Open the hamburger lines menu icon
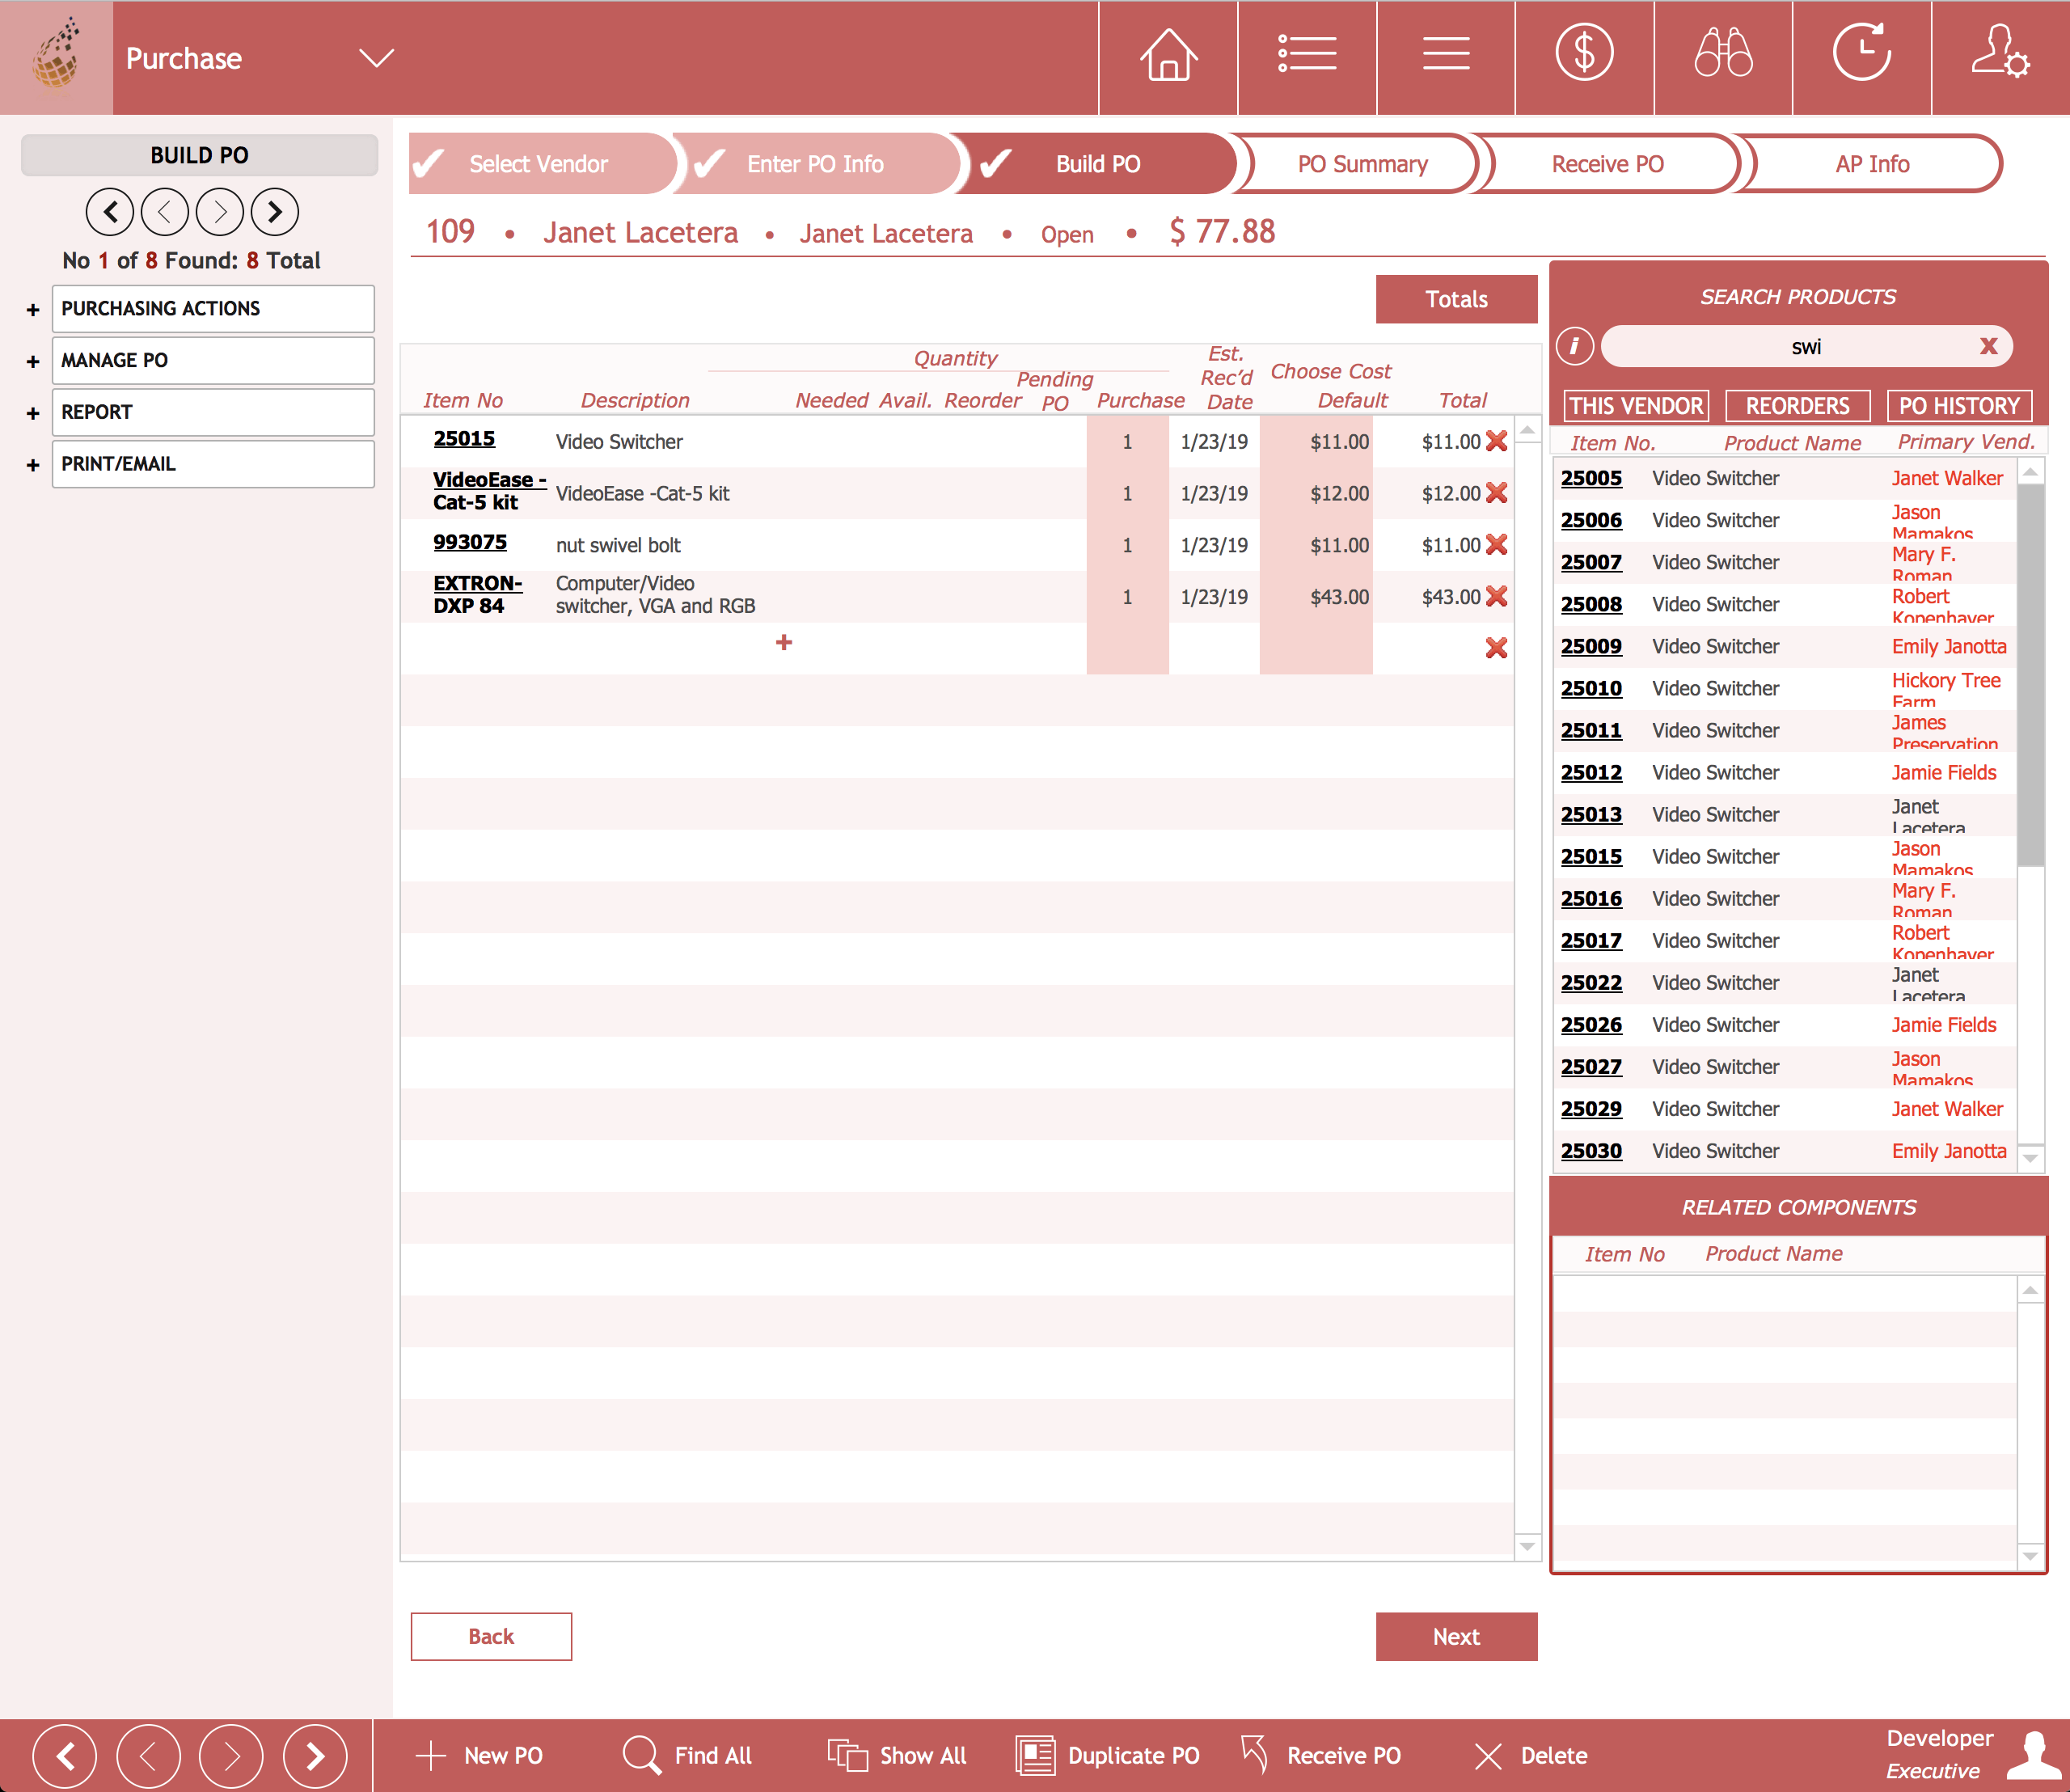The height and width of the screenshot is (1792, 2070). pos(1446,56)
